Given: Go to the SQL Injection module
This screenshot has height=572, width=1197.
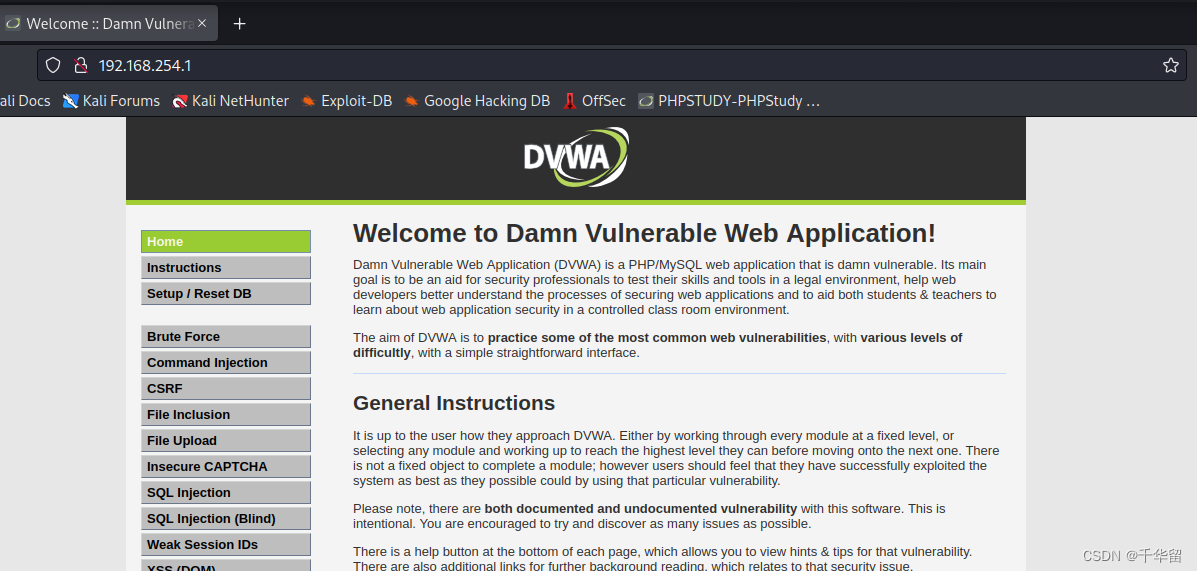Looking at the screenshot, I should pos(226,493).
